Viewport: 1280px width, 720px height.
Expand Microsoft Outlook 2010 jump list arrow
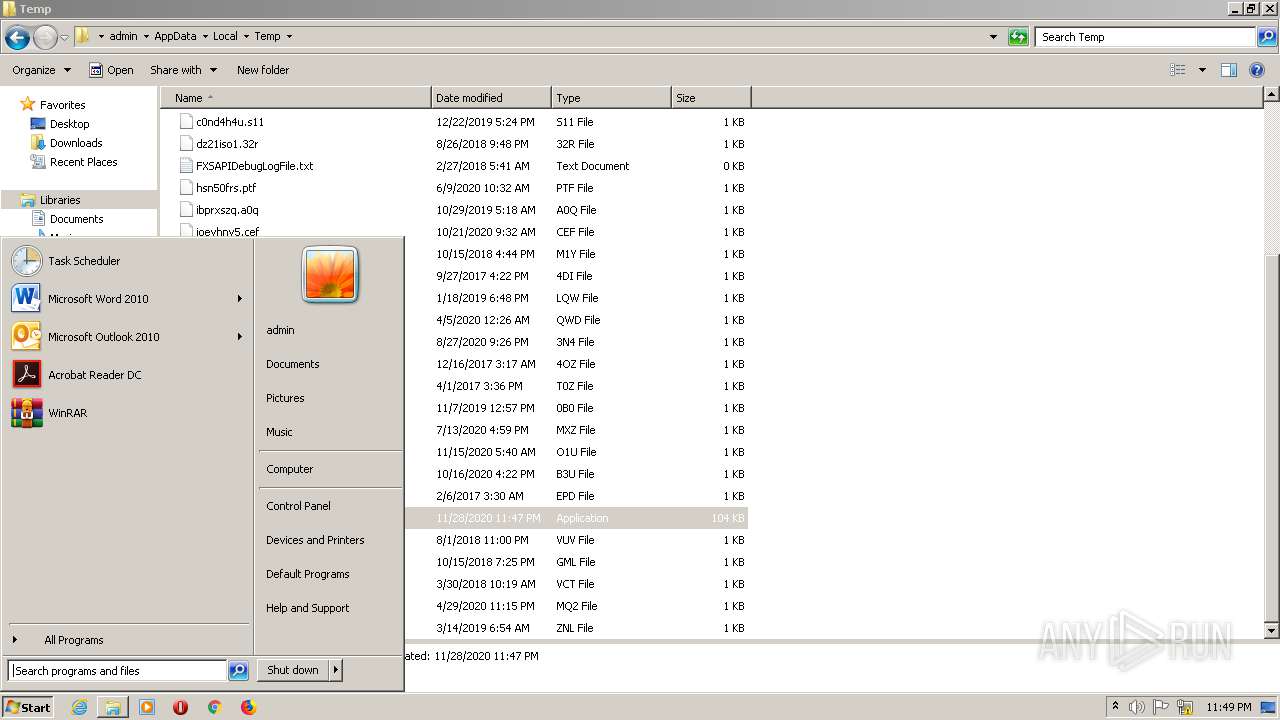(x=240, y=337)
